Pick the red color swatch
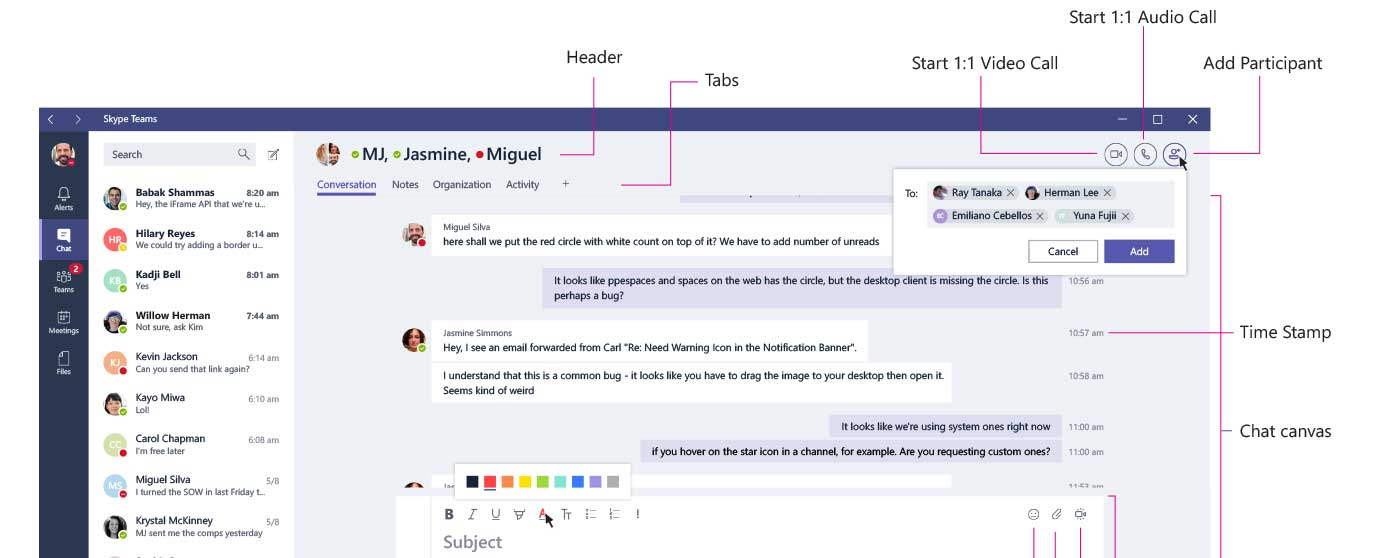This screenshot has height=558, width=1400. click(490, 482)
